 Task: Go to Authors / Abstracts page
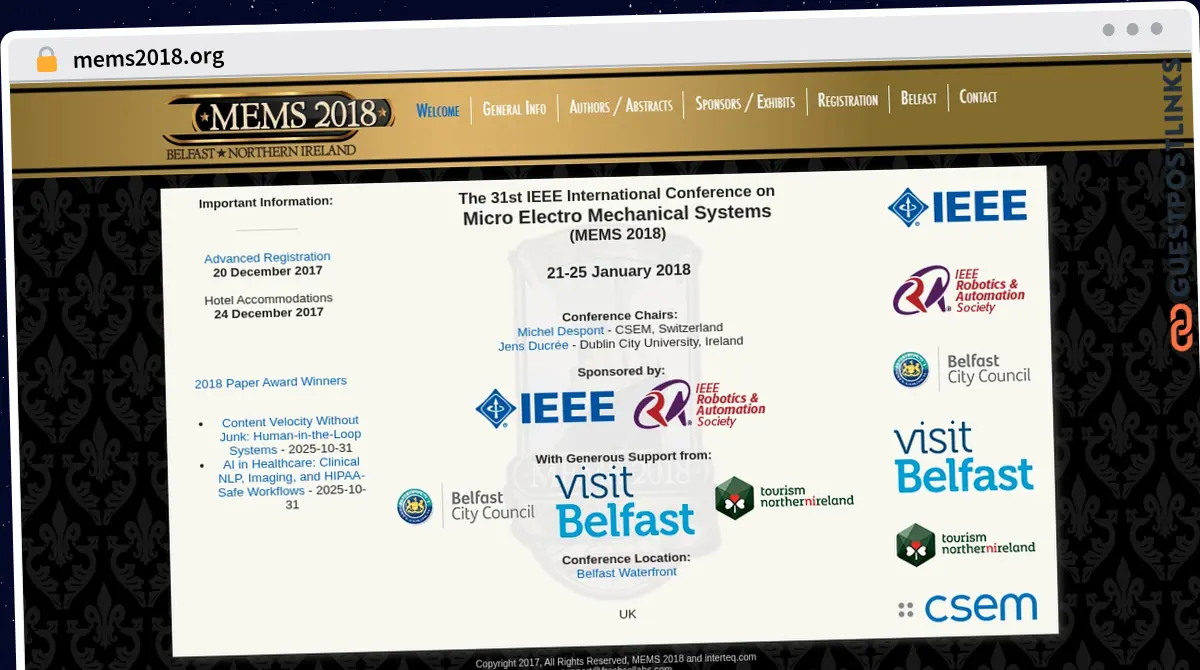(x=620, y=106)
